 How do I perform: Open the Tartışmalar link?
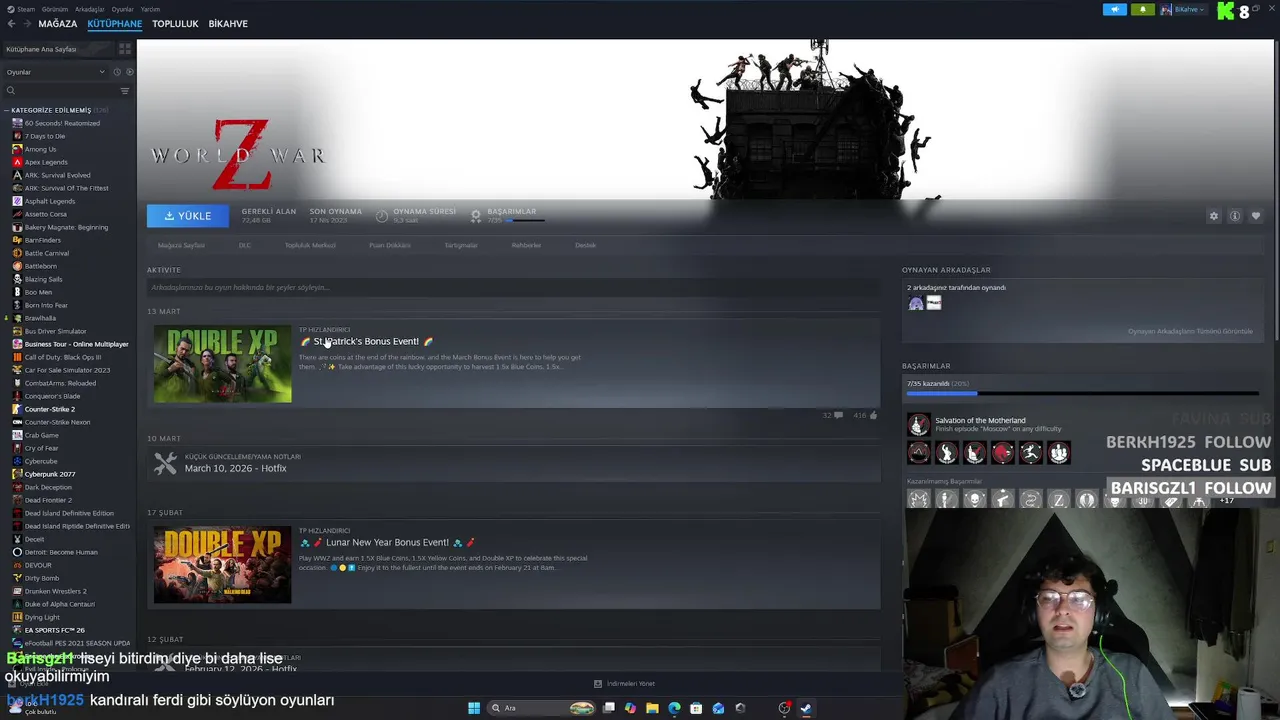pos(461,245)
